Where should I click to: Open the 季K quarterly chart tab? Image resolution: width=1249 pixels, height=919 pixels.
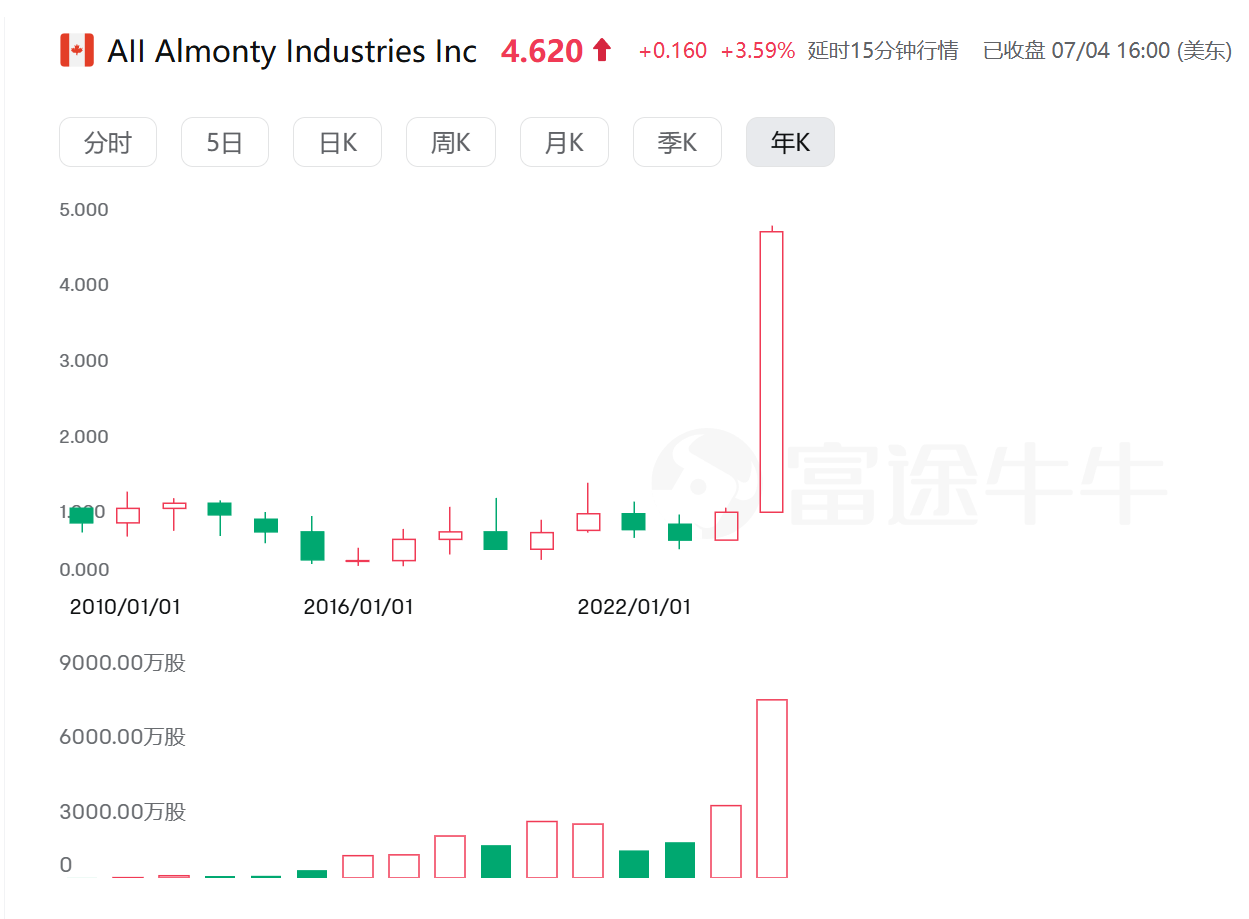pyautogui.click(x=677, y=143)
